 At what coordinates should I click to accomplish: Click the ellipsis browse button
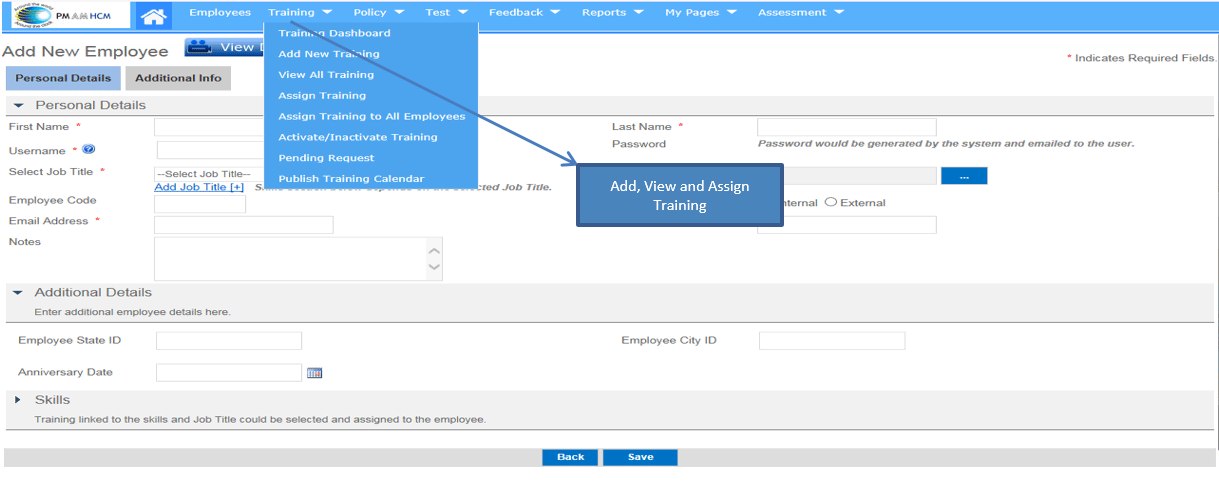[964, 176]
